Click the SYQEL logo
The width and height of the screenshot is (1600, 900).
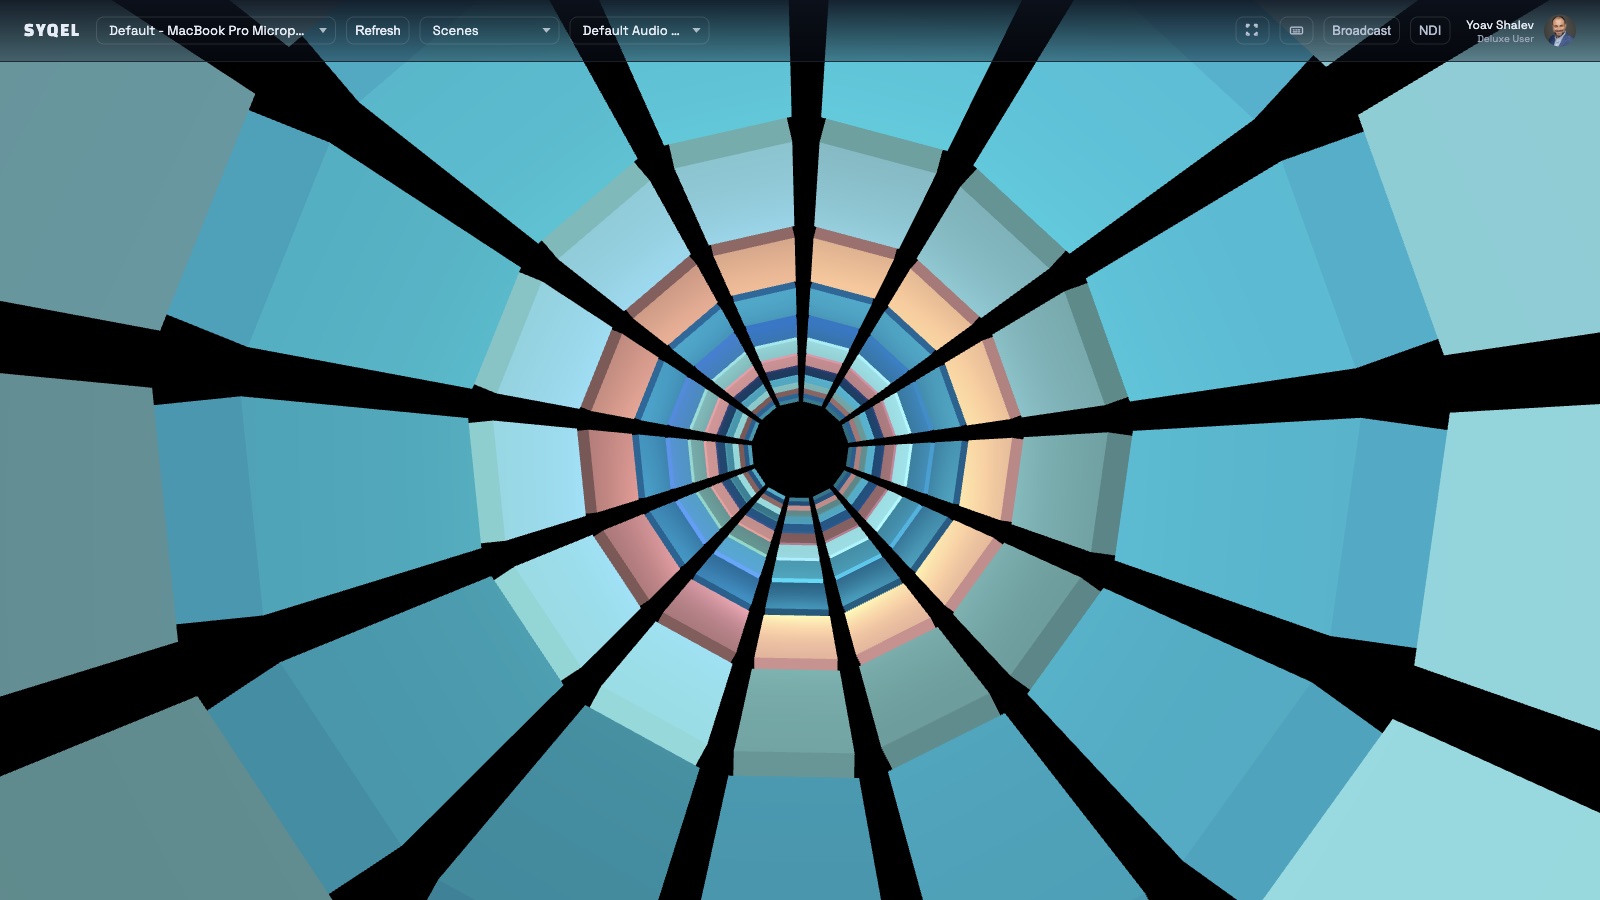[51, 30]
